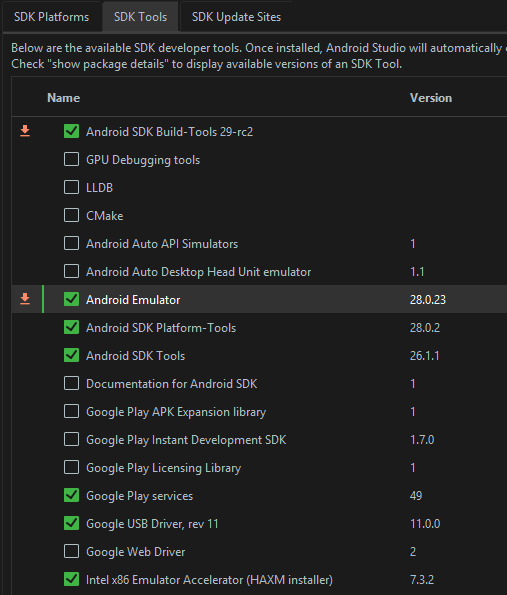507x595 pixels.
Task: Uncheck the Google Play services checkbox
Action: tap(71, 495)
